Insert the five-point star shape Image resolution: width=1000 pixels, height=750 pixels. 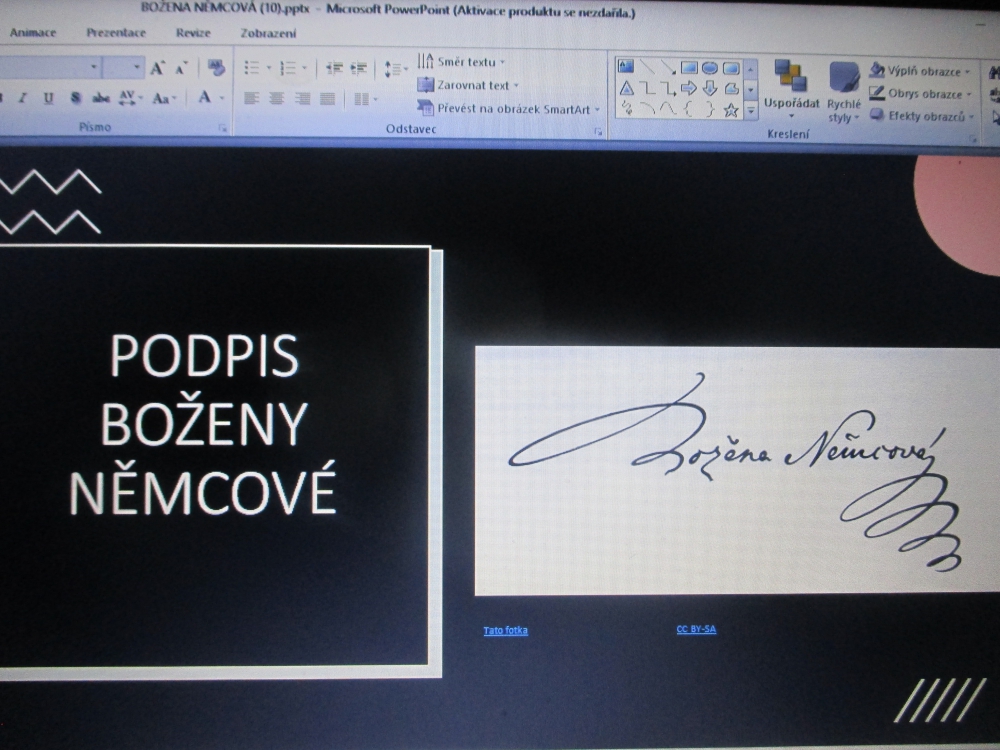(731, 110)
